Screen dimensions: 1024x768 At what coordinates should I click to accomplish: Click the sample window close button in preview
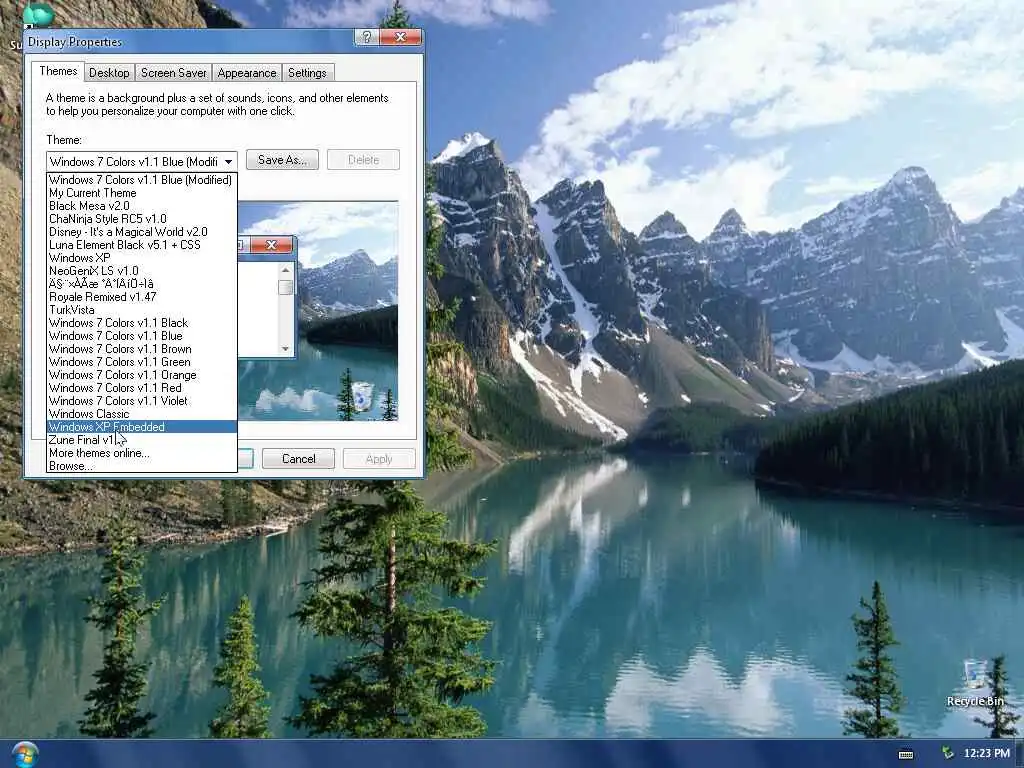pos(272,245)
